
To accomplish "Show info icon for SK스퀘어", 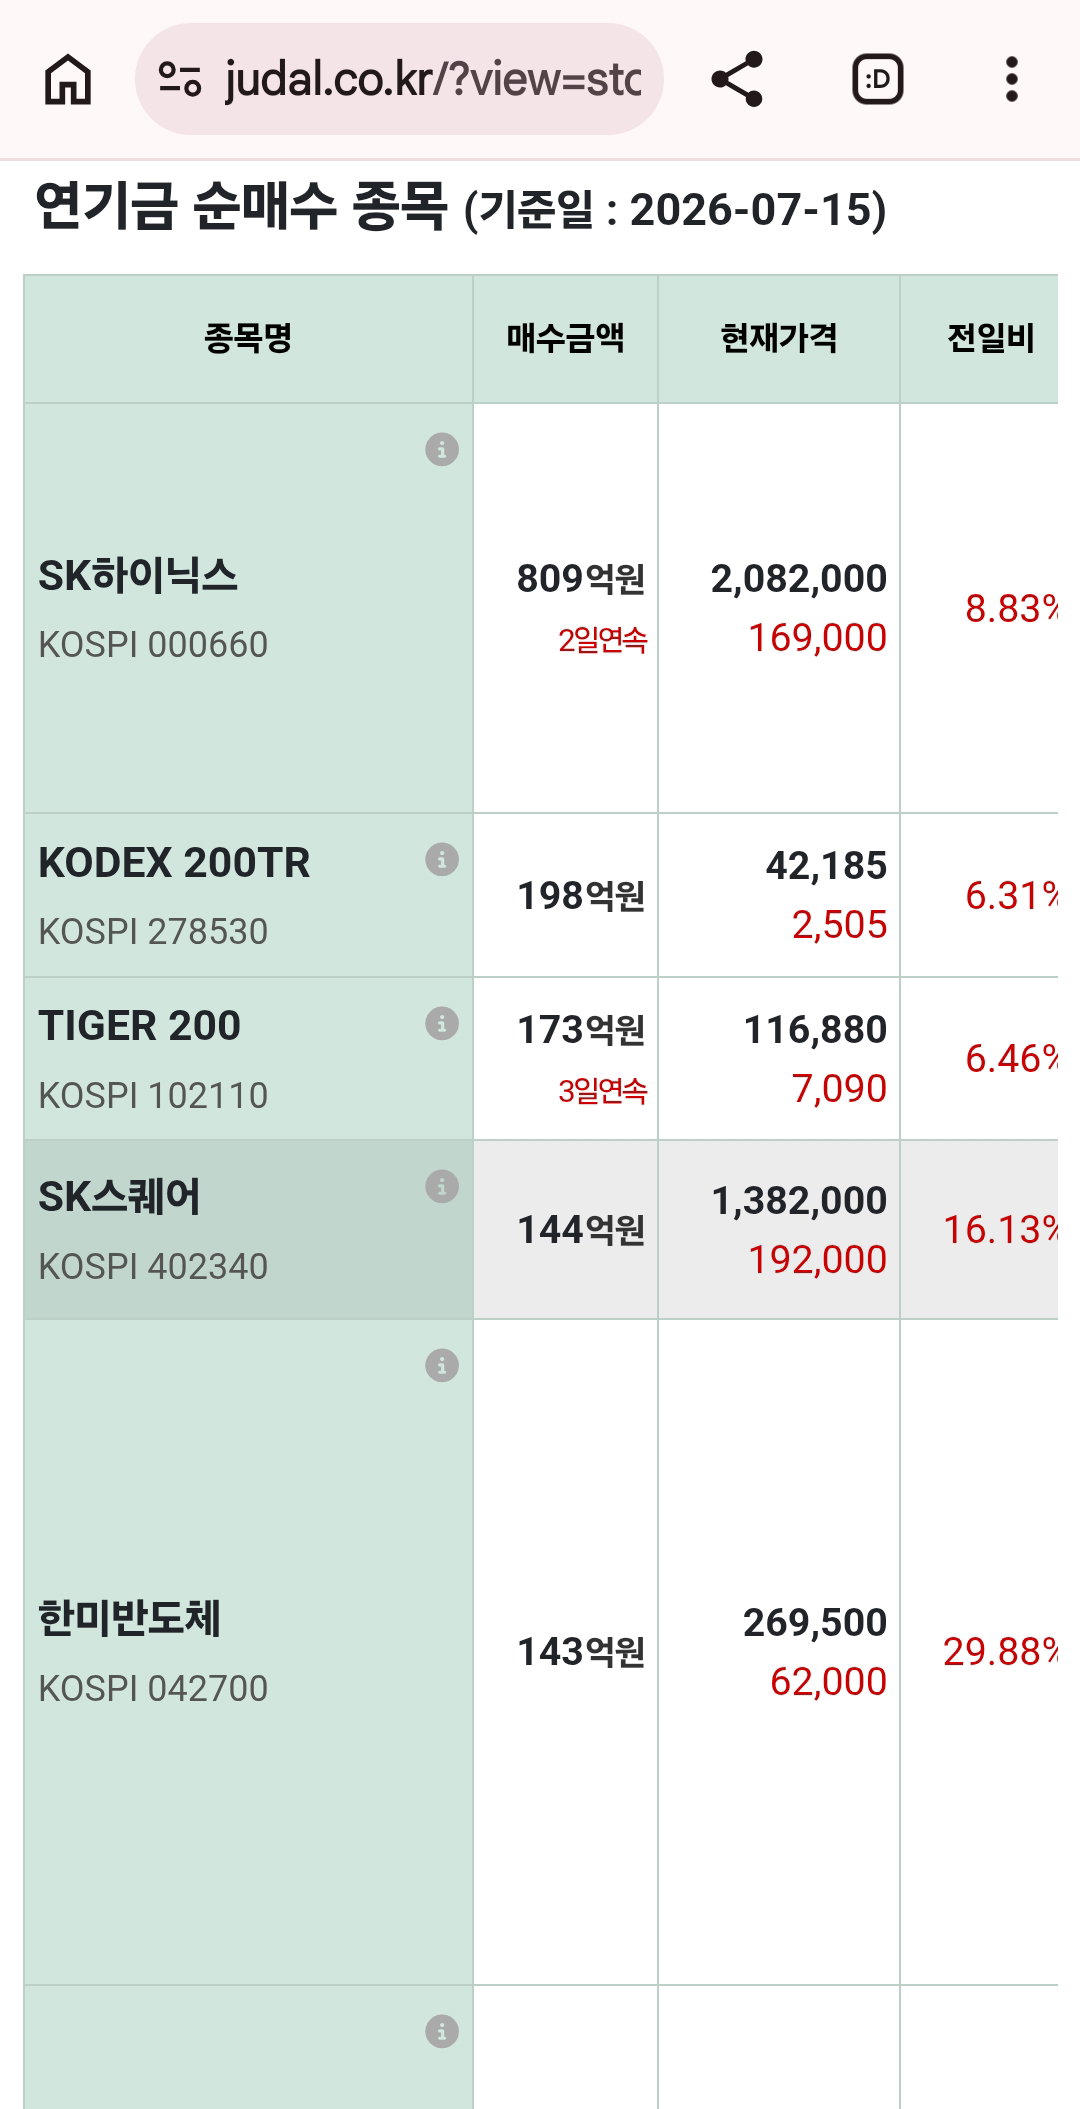I will (442, 1186).
